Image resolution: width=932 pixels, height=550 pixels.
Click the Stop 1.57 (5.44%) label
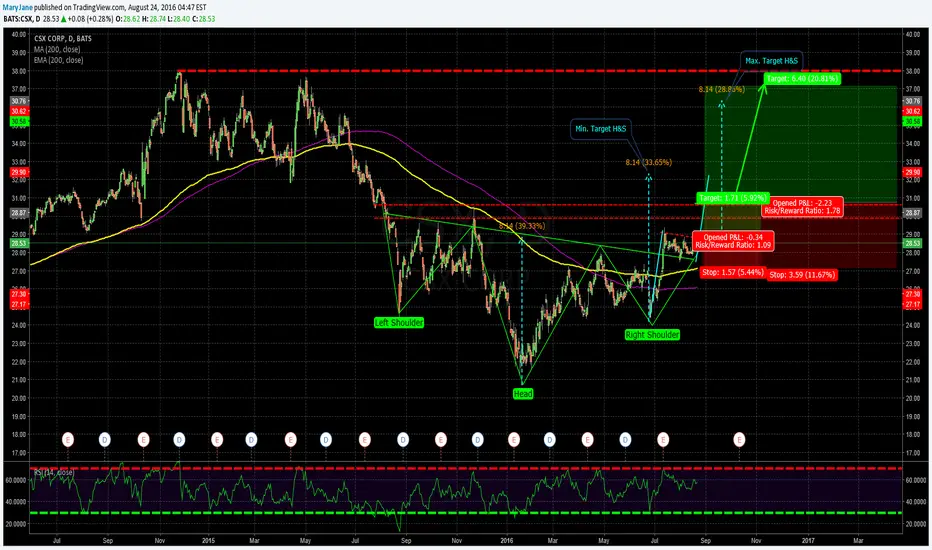pyautogui.click(x=732, y=272)
